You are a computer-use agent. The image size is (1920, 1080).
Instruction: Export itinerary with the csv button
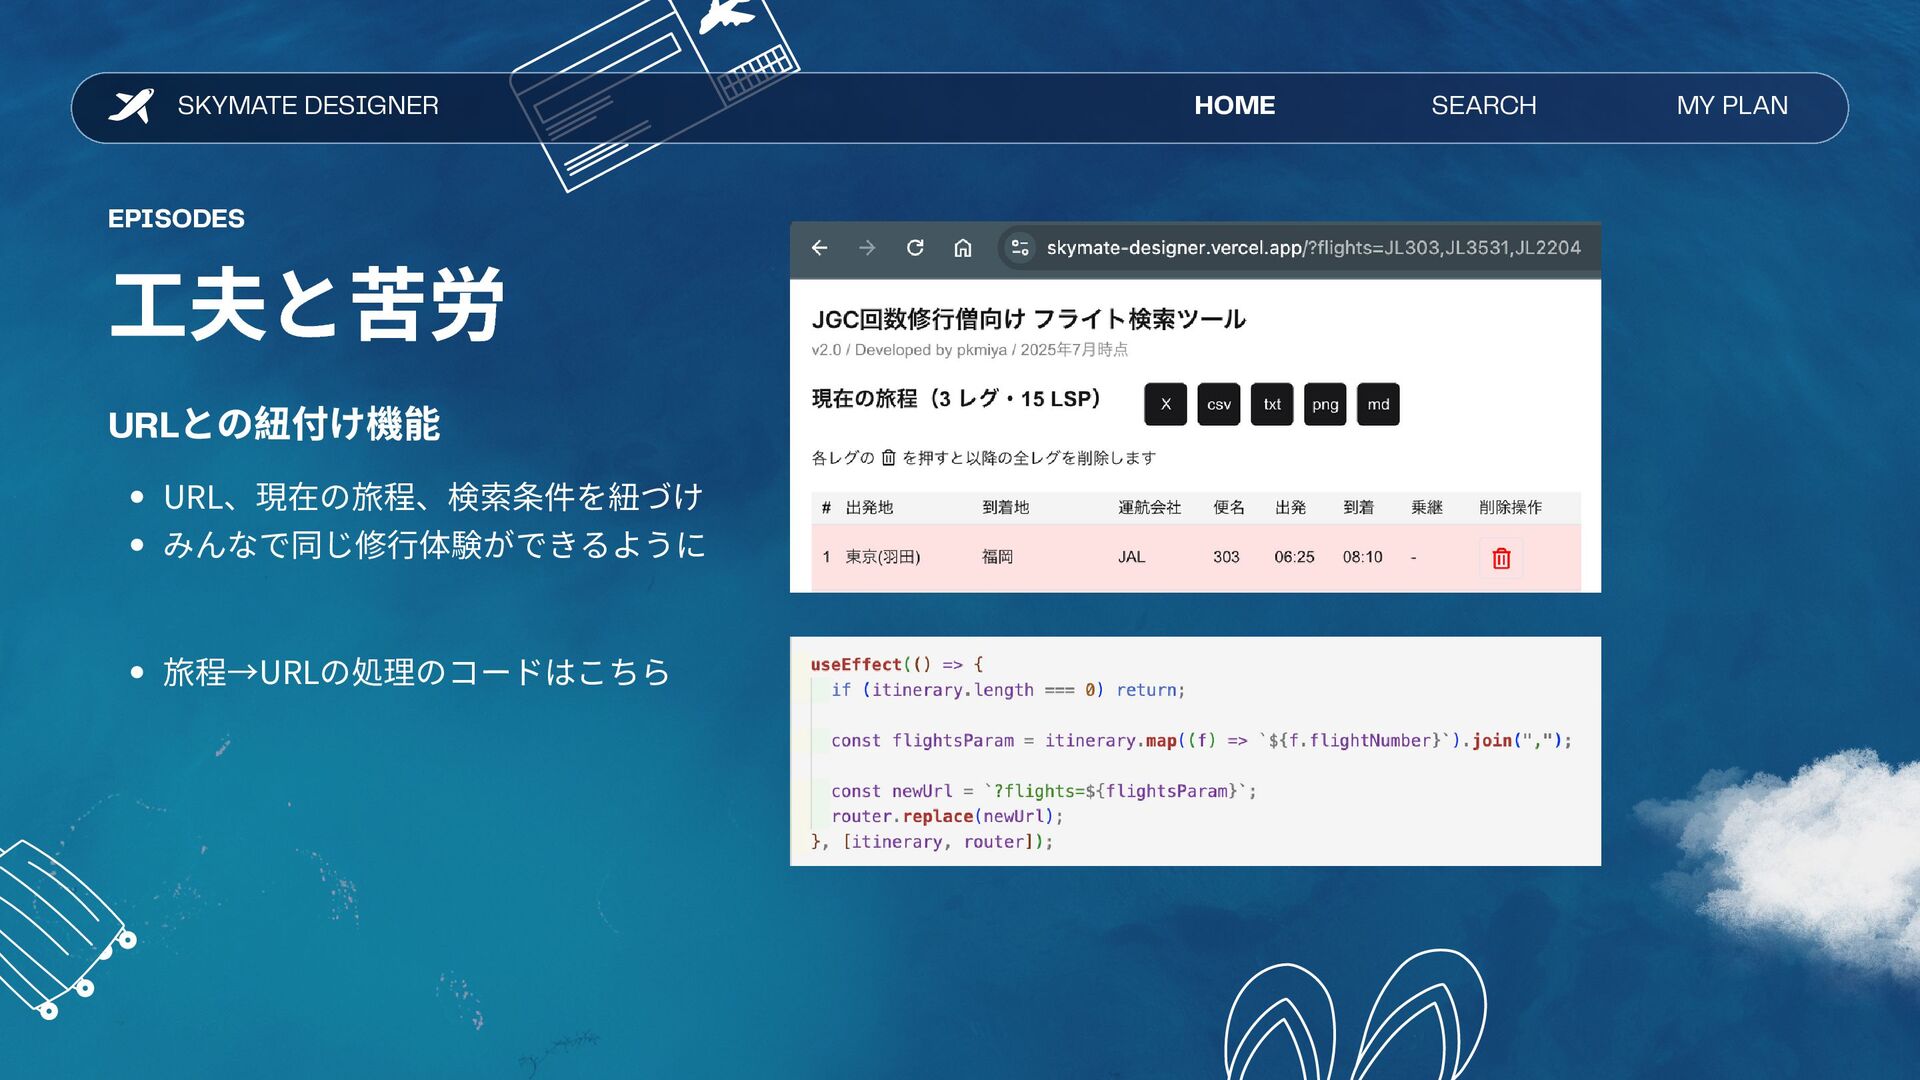coord(1218,404)
